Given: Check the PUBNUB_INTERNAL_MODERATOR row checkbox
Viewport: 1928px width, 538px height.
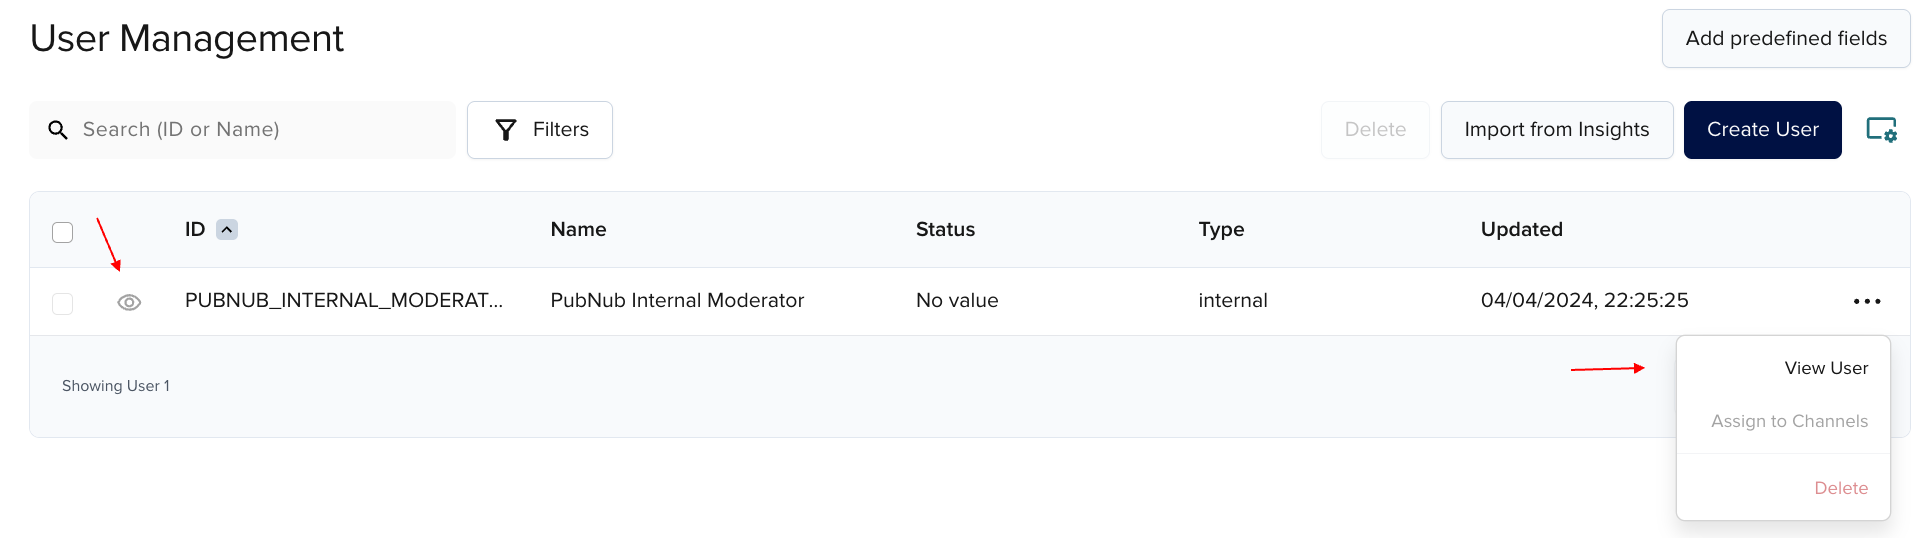Looking at the screenshot, I should 63,303.
